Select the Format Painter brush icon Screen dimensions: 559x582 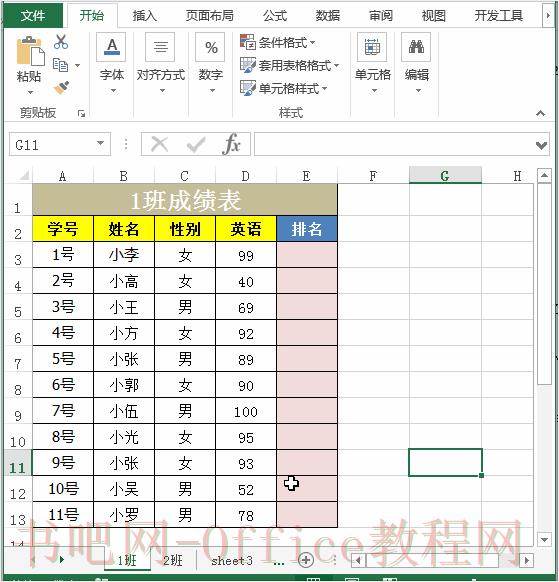click(61, 88)
